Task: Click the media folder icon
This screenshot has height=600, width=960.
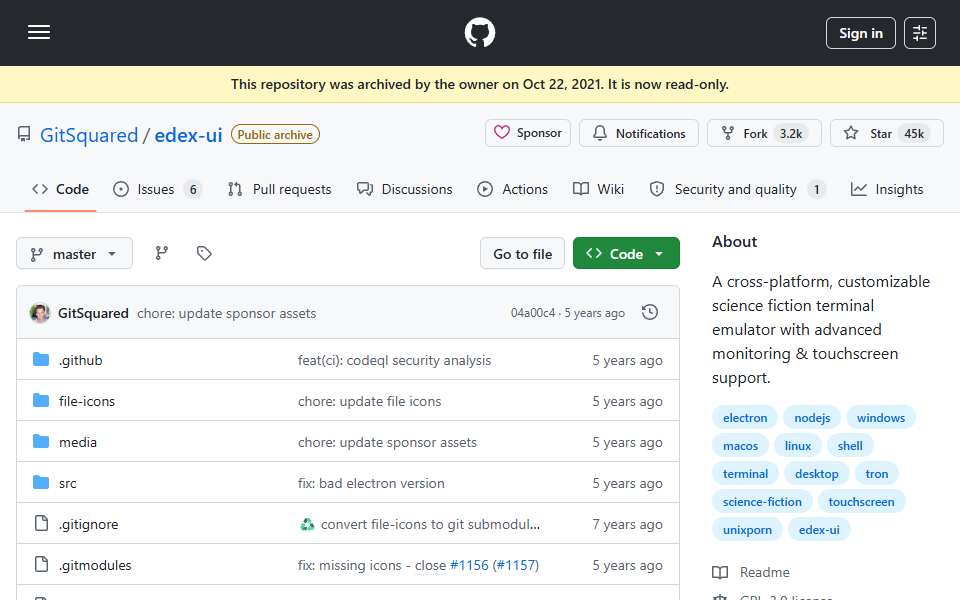Action: click(41, 441)
